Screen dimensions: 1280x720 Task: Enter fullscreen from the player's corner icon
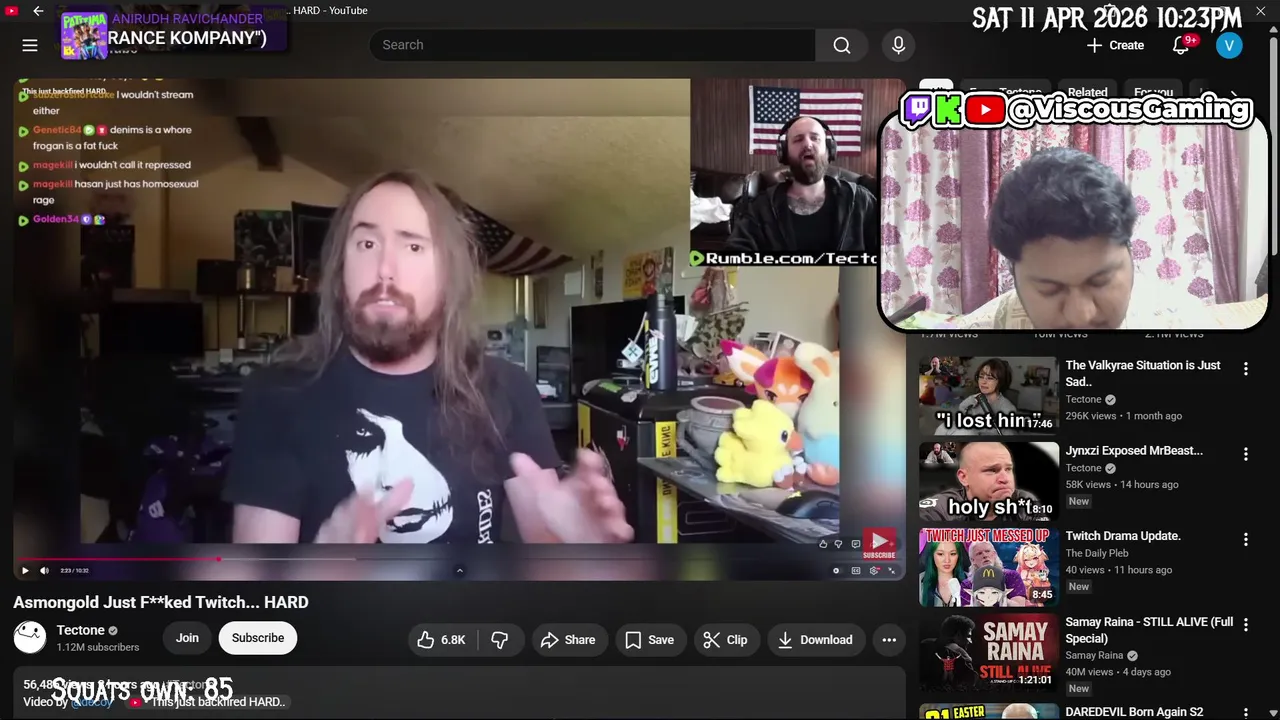coord(892,570)
